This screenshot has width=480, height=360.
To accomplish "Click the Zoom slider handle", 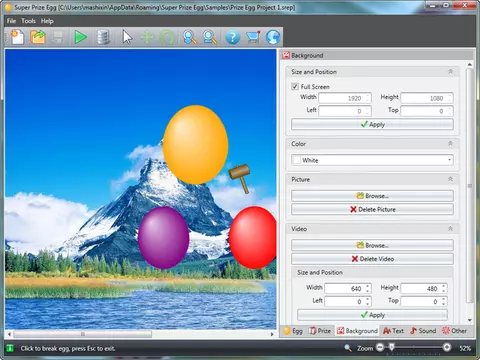I will [392, 348].
